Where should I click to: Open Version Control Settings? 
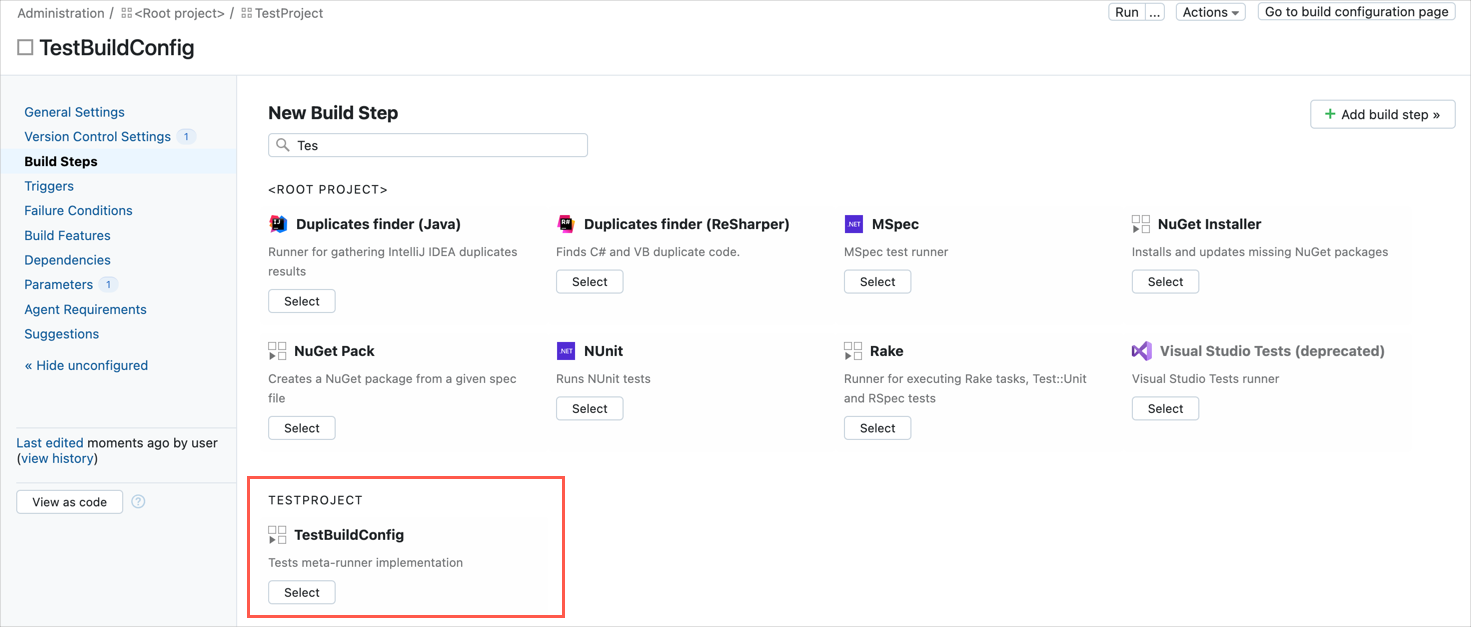pos(97,136)
